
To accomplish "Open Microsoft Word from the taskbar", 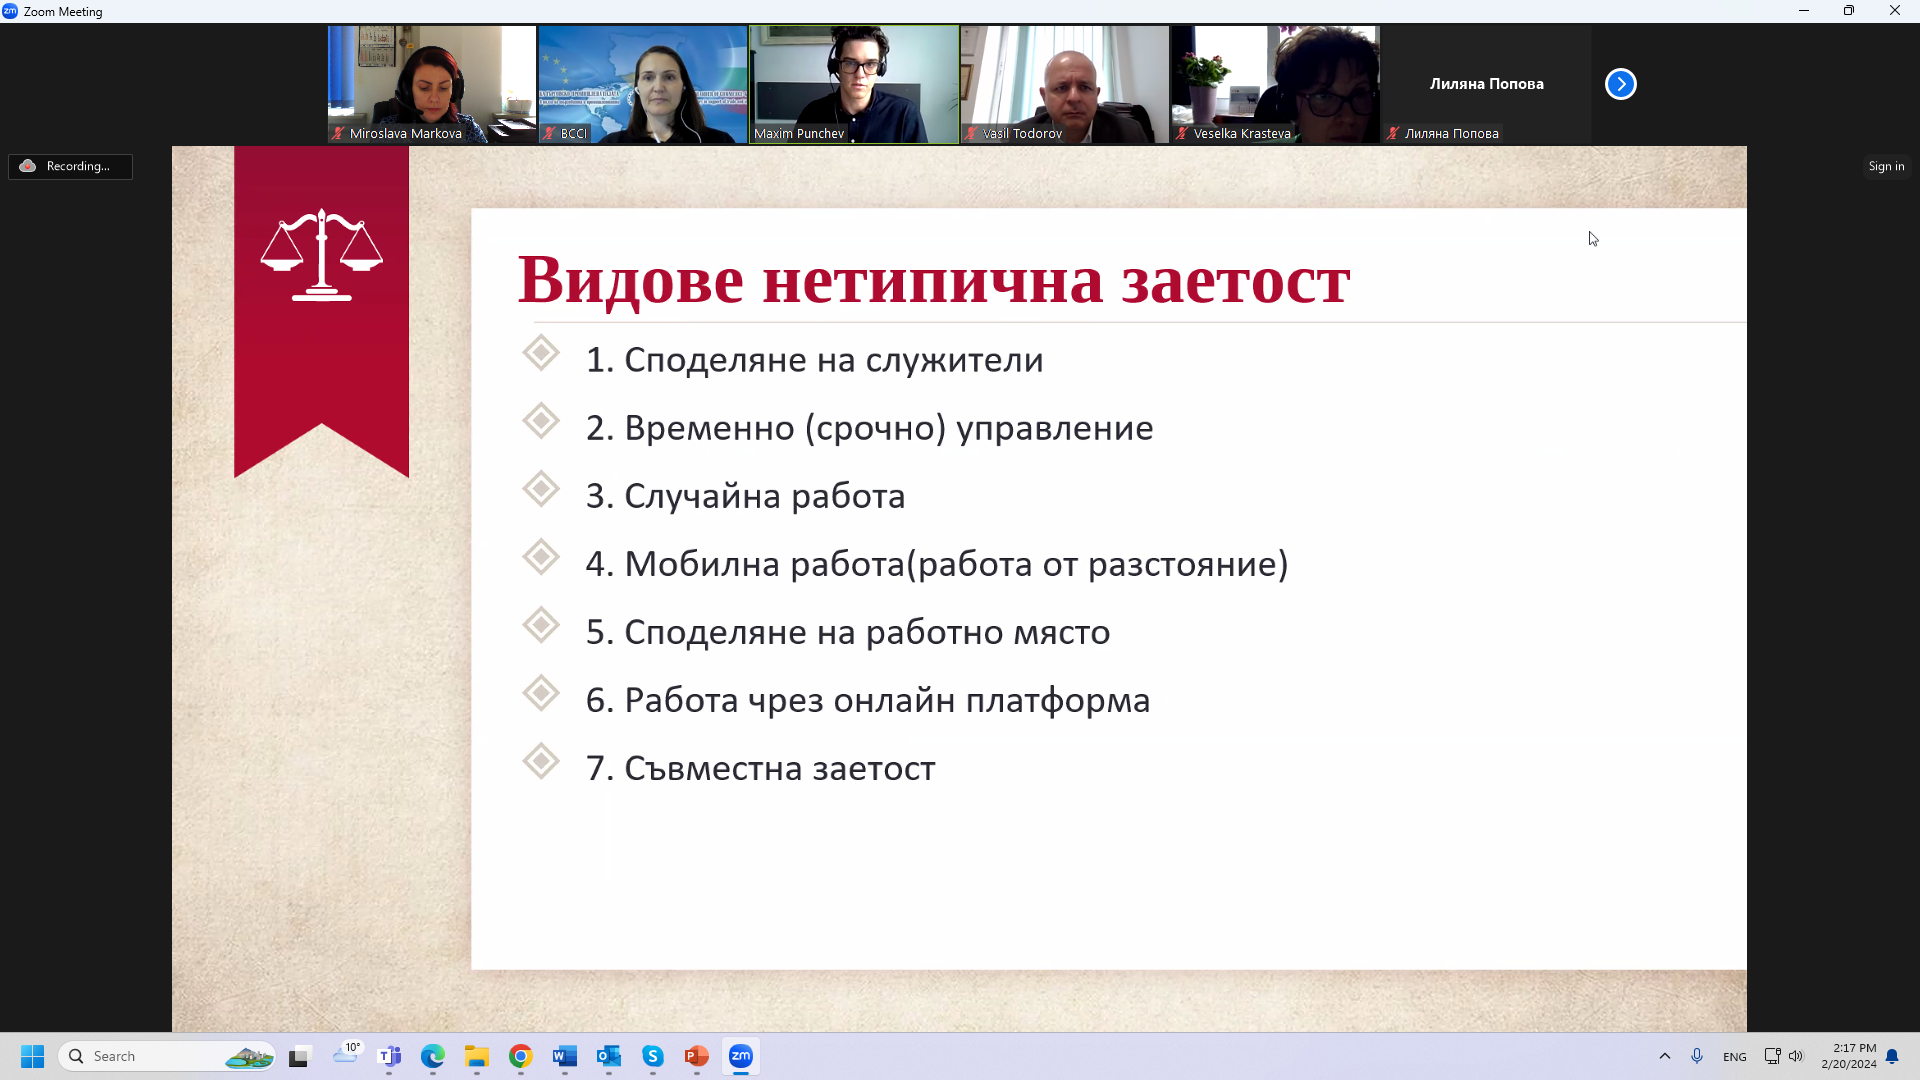I will (x=565, y=1056).
